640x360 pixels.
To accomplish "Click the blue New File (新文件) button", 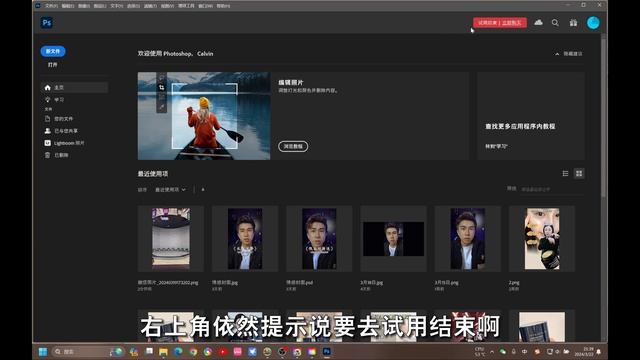I will point(53,51).
